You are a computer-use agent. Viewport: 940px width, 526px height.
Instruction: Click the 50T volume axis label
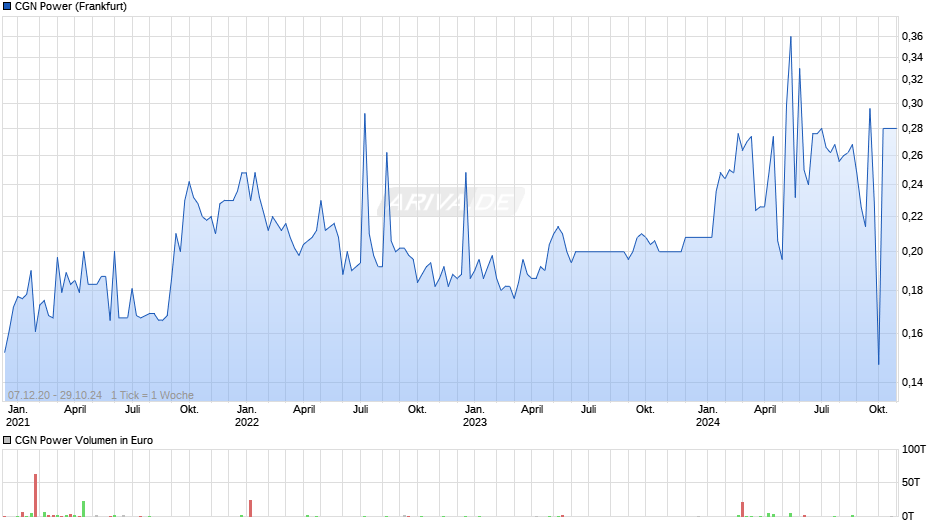911,482
